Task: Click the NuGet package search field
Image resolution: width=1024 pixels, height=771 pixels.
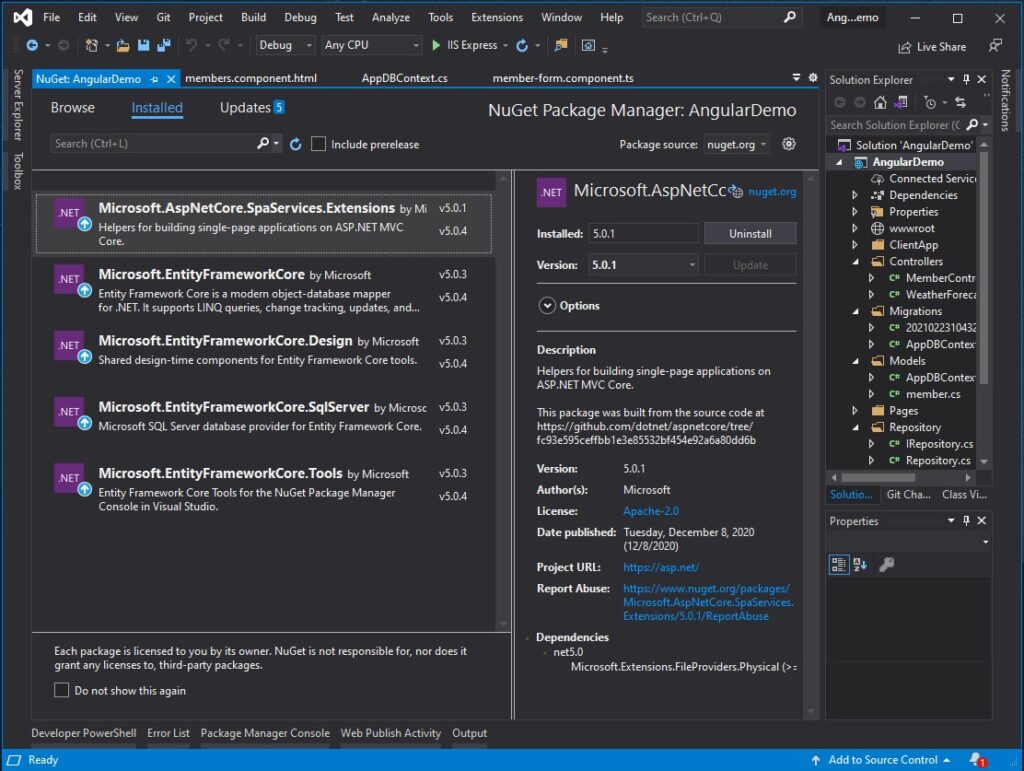Action: (155, 144)
